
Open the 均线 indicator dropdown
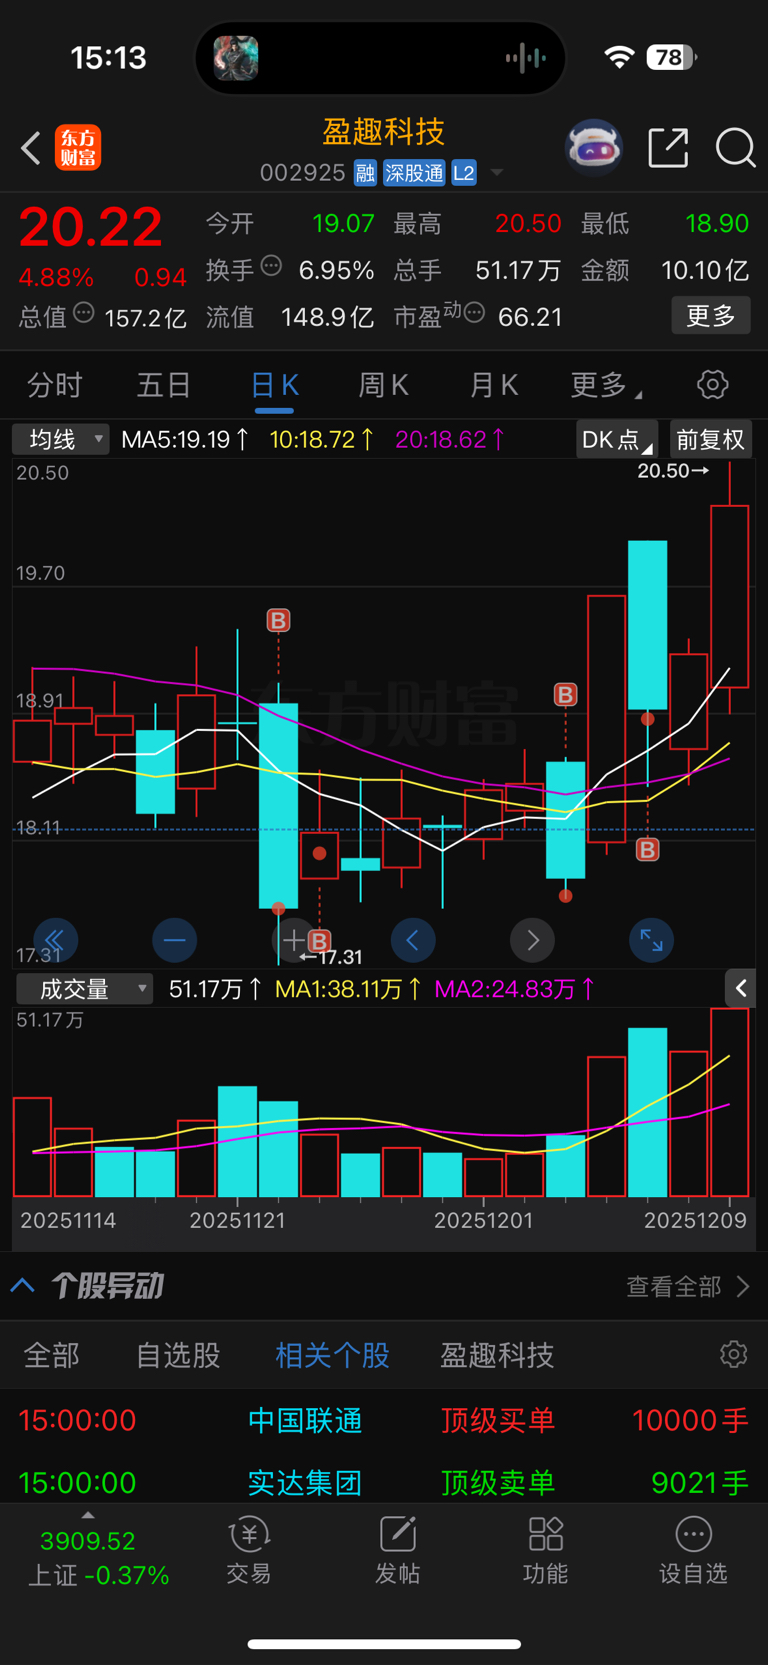pyautogui.click(x=60, y=439)
